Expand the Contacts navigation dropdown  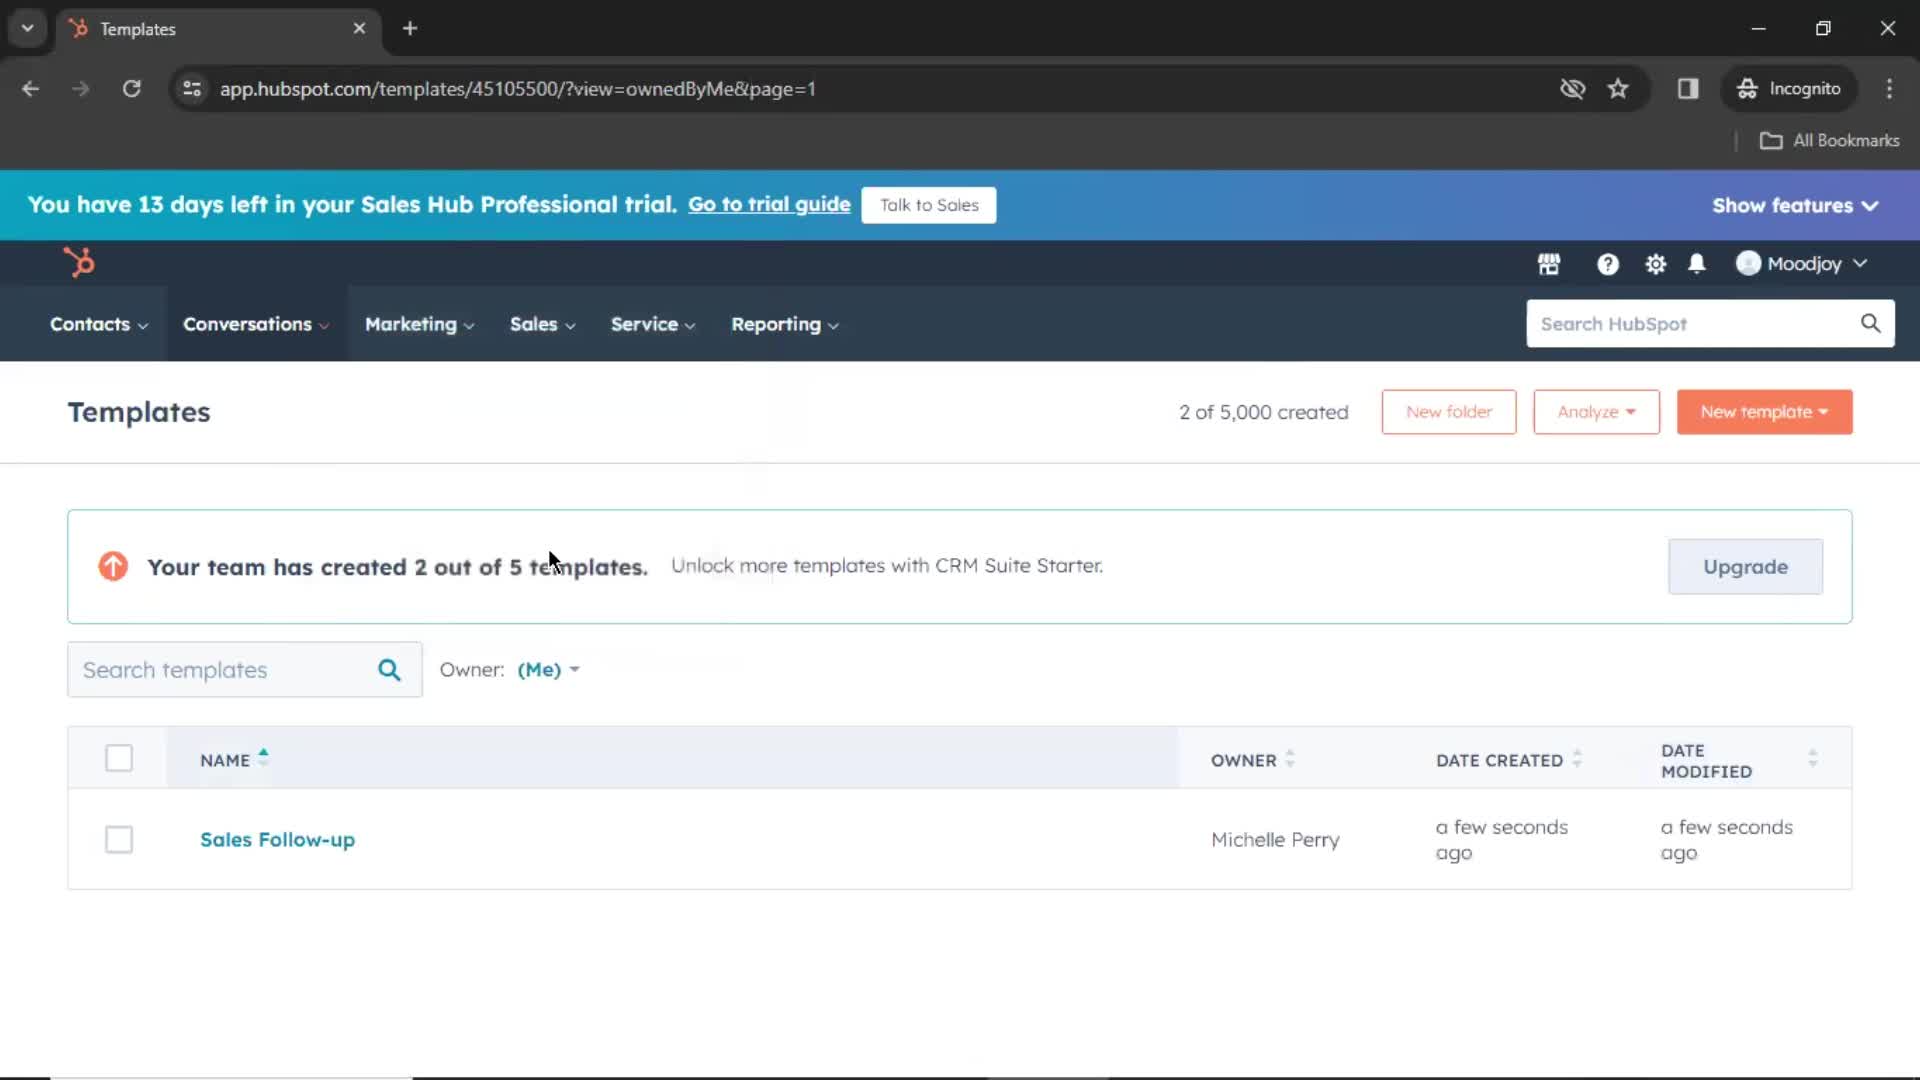[x=96, y=323]
